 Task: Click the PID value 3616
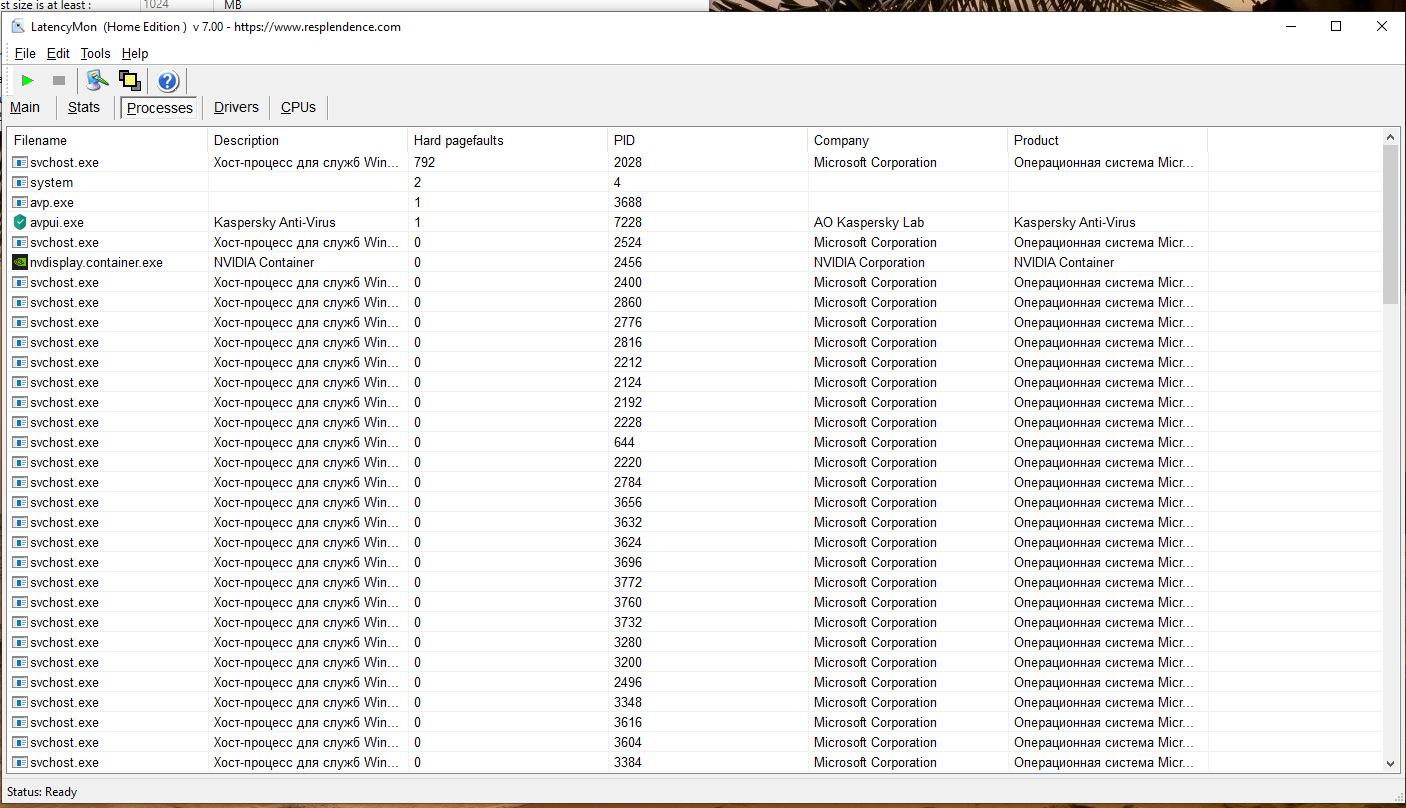(x=628, y=722)
